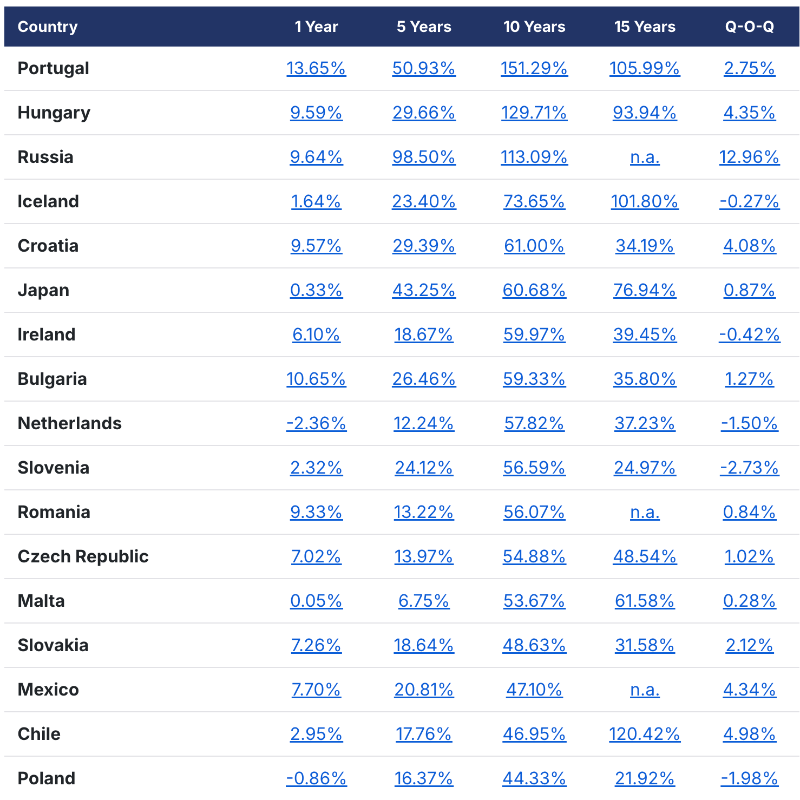This screenshot has height=800, width=800.
Task: Click Russia's Q-O-Q value 12.96%
Action: [749, 157]
